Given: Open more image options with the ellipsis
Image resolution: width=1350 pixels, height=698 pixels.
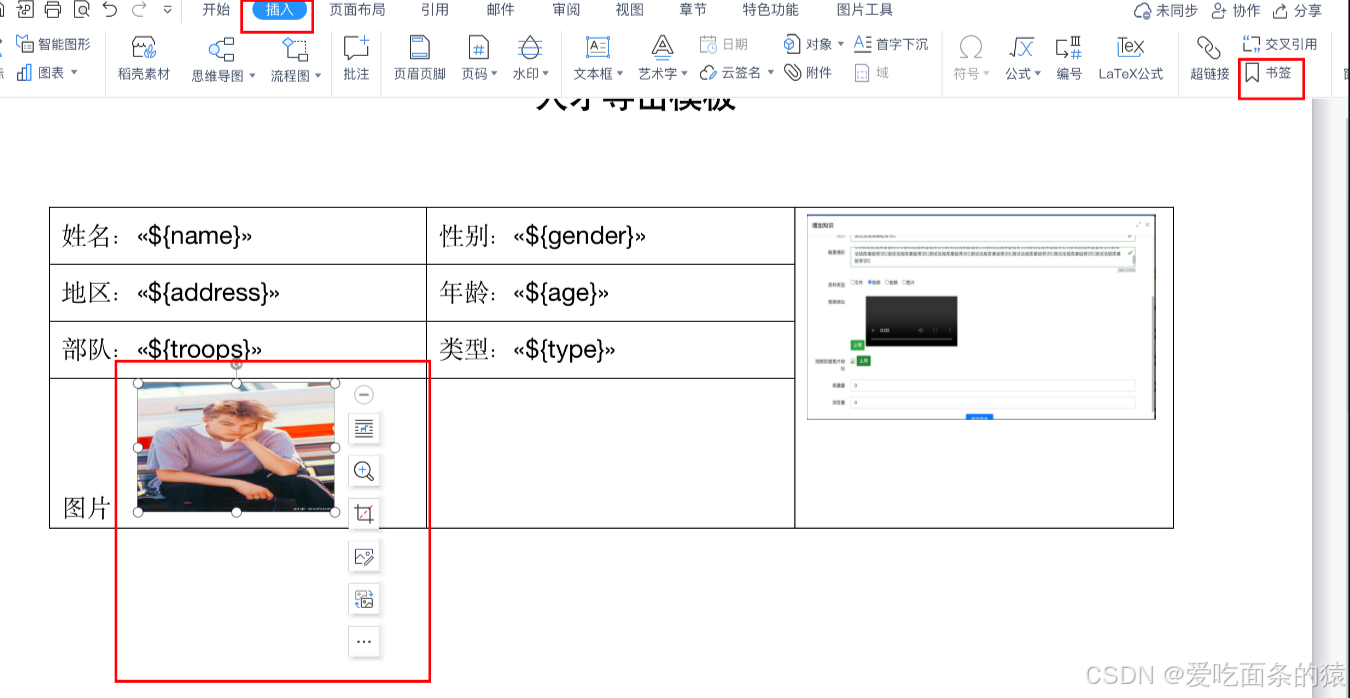Looking at the screenshot, I should (x=364, y=641).
